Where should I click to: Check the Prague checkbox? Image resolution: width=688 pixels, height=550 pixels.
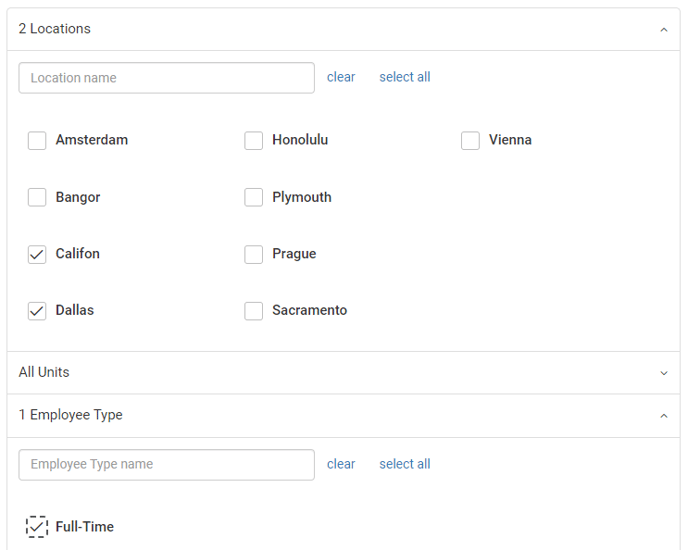point(254,255)
